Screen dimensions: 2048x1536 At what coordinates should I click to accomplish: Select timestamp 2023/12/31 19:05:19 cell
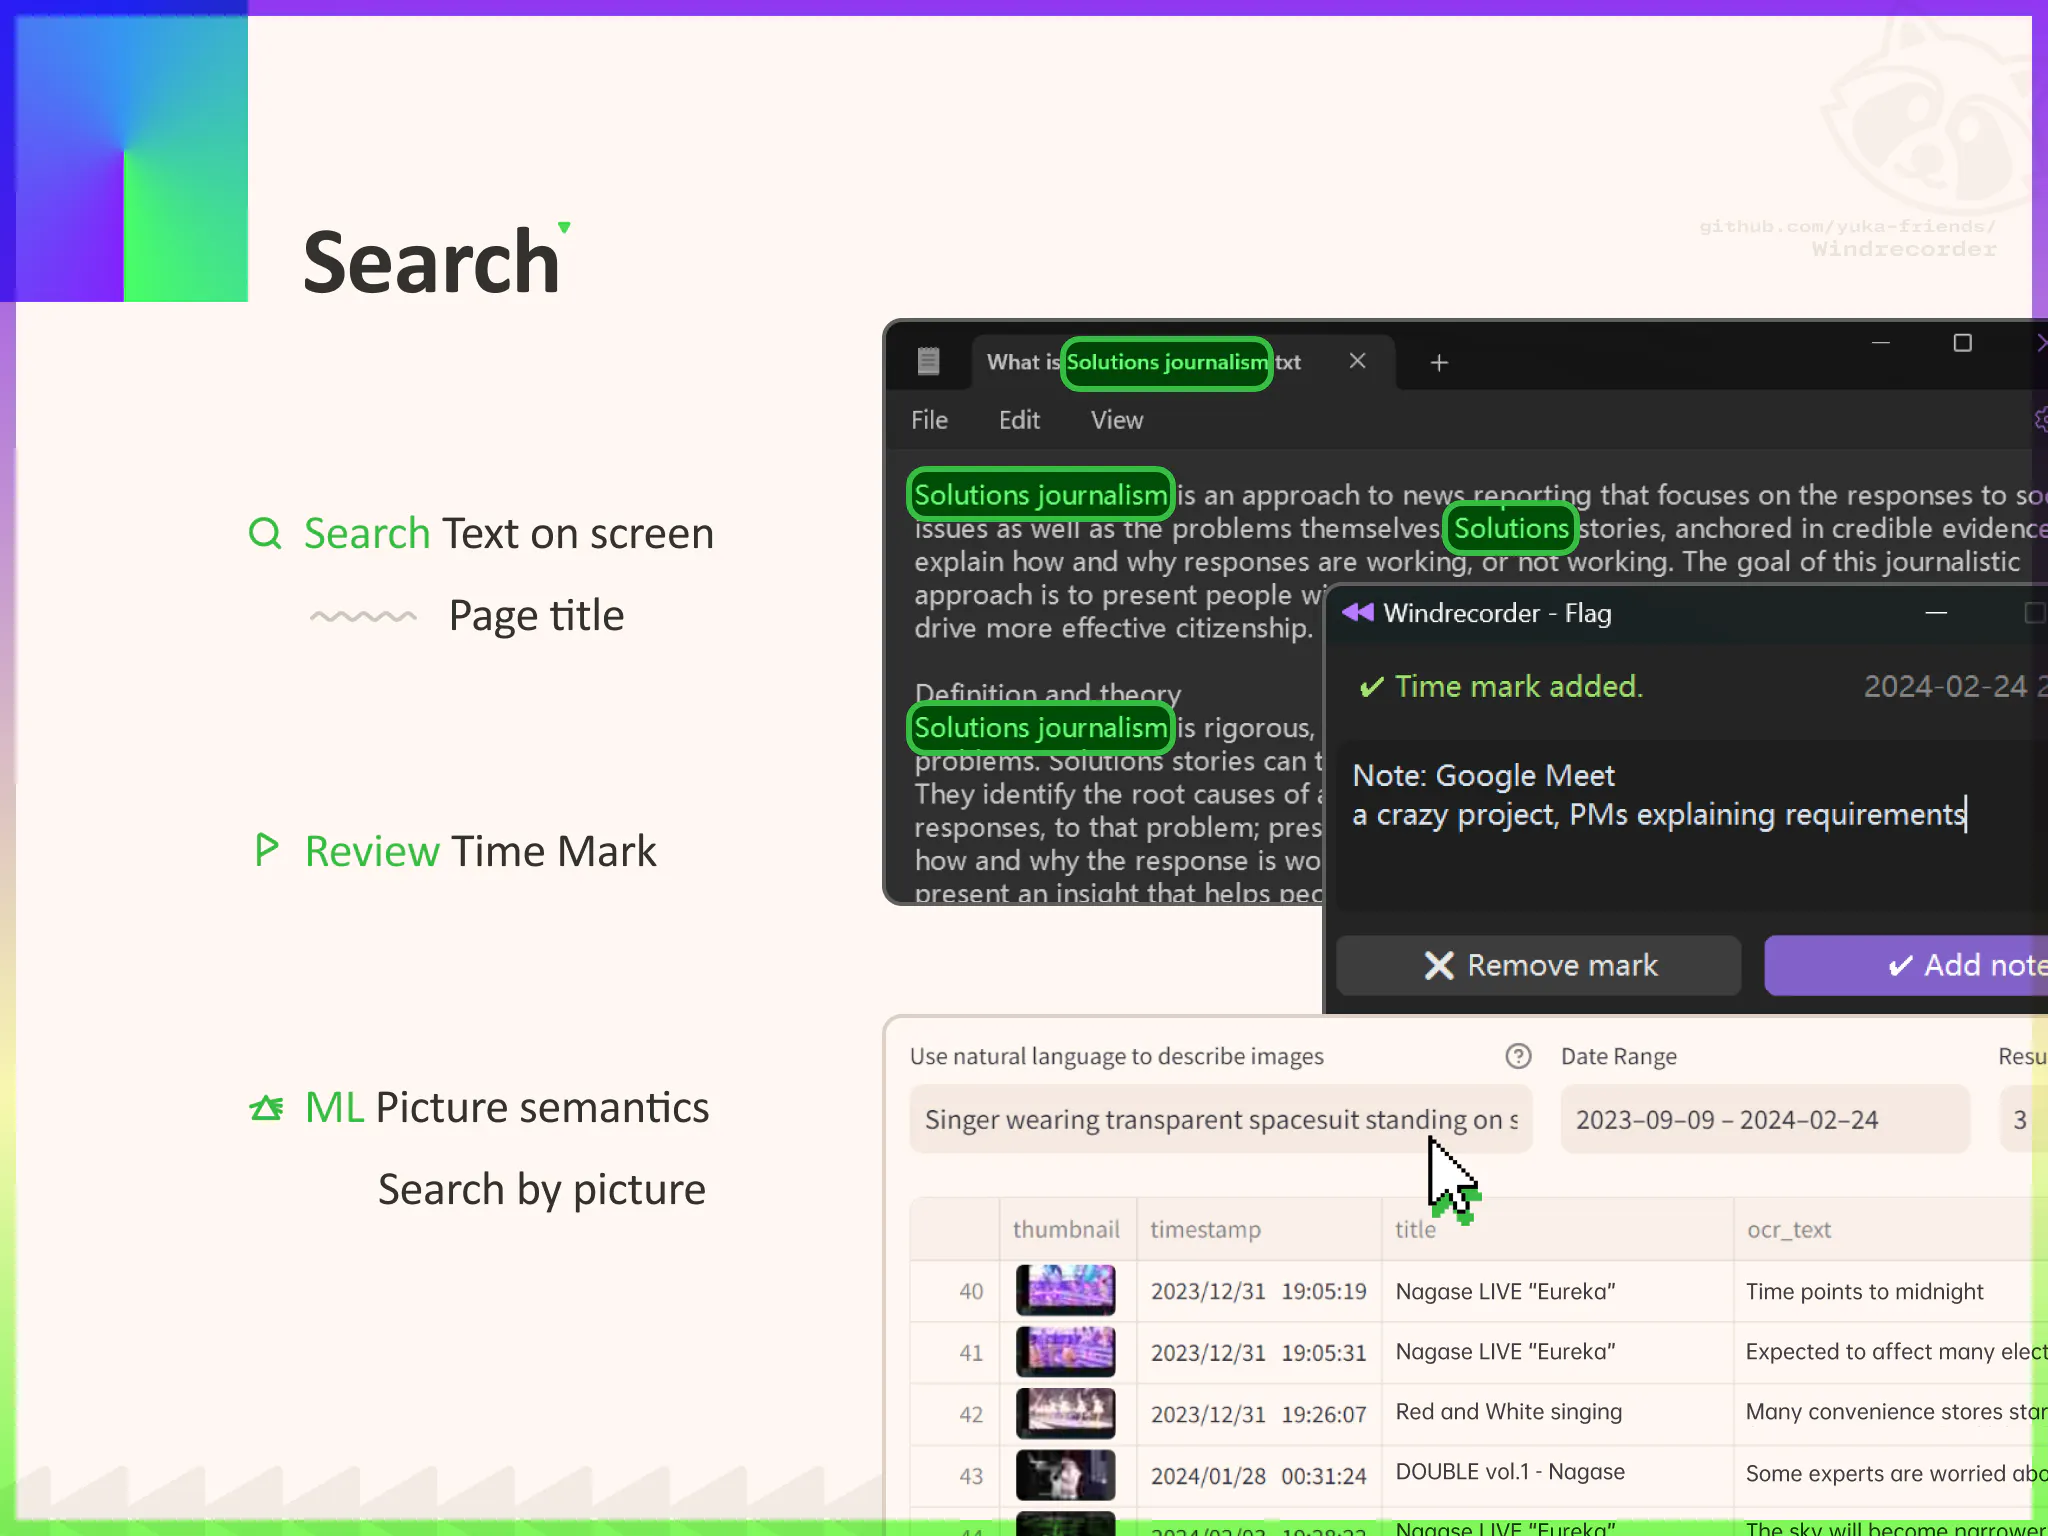1258,1291
